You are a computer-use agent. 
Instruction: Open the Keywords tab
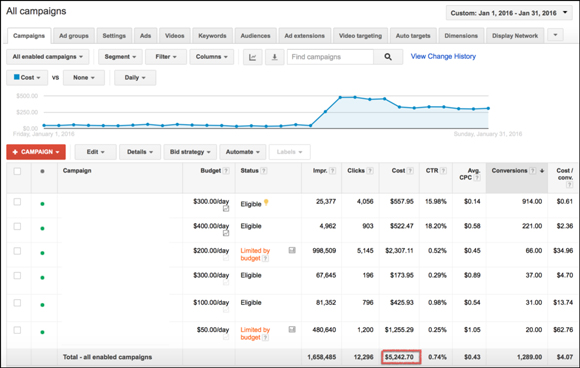coord(212,36)
